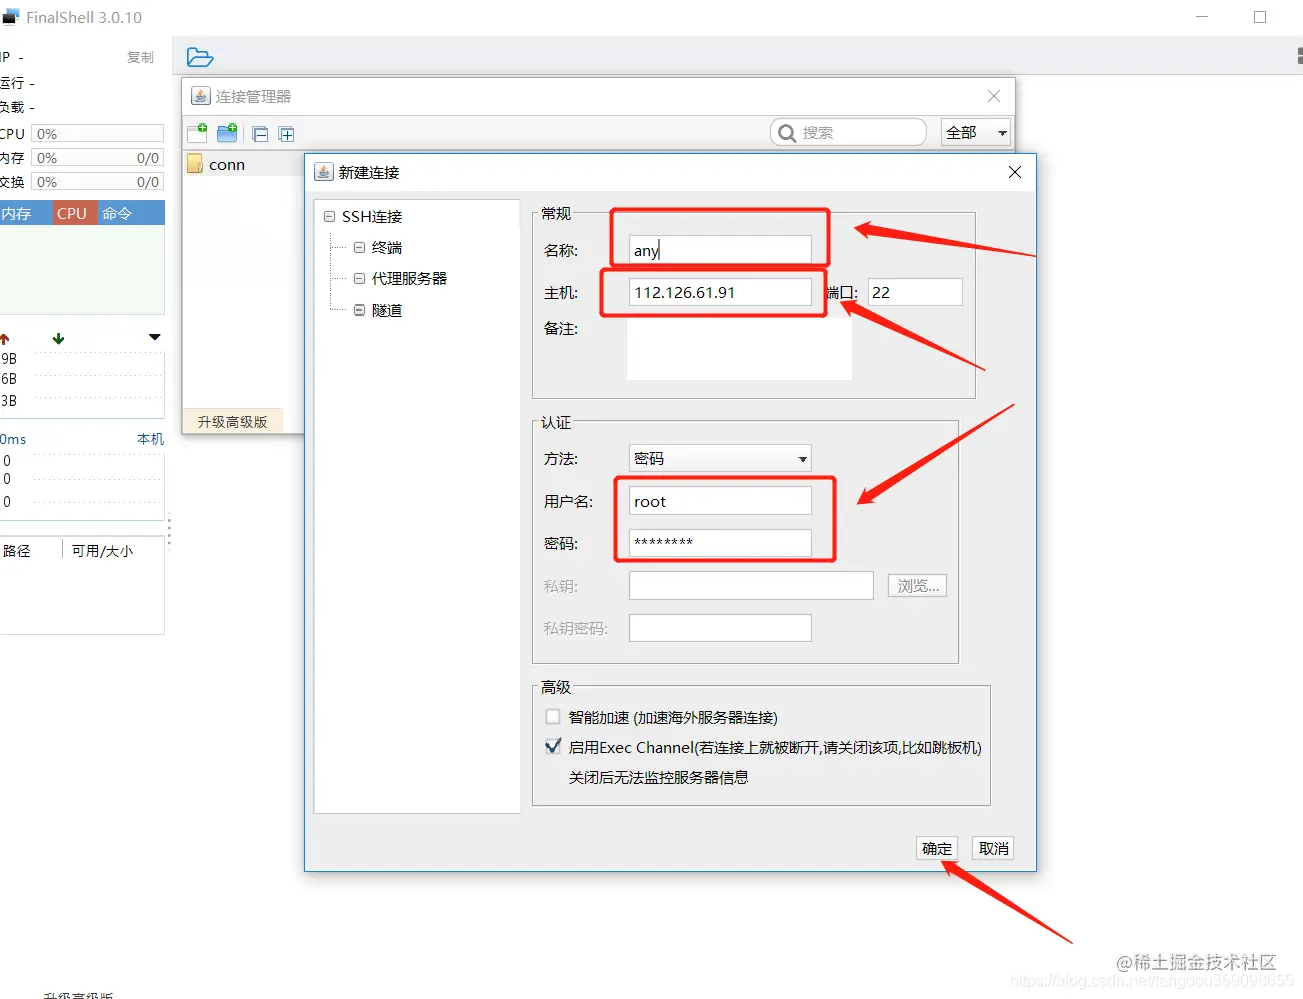
Task: Click the 密码 password field
Action: tap(720, 543)
